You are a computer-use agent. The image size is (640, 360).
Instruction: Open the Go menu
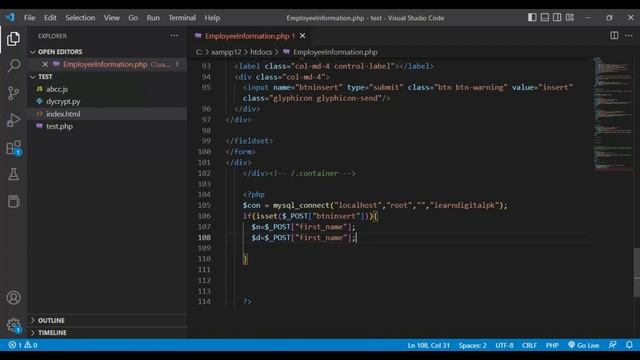[133, 18]
